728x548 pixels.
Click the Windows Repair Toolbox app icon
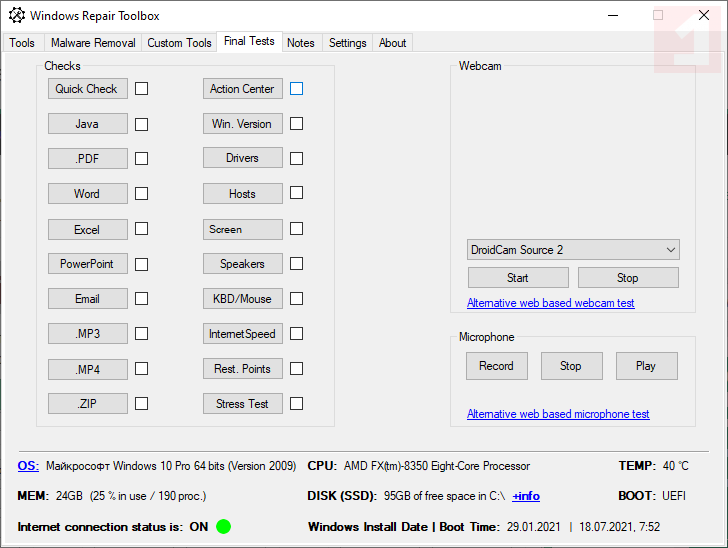[17, 15]
